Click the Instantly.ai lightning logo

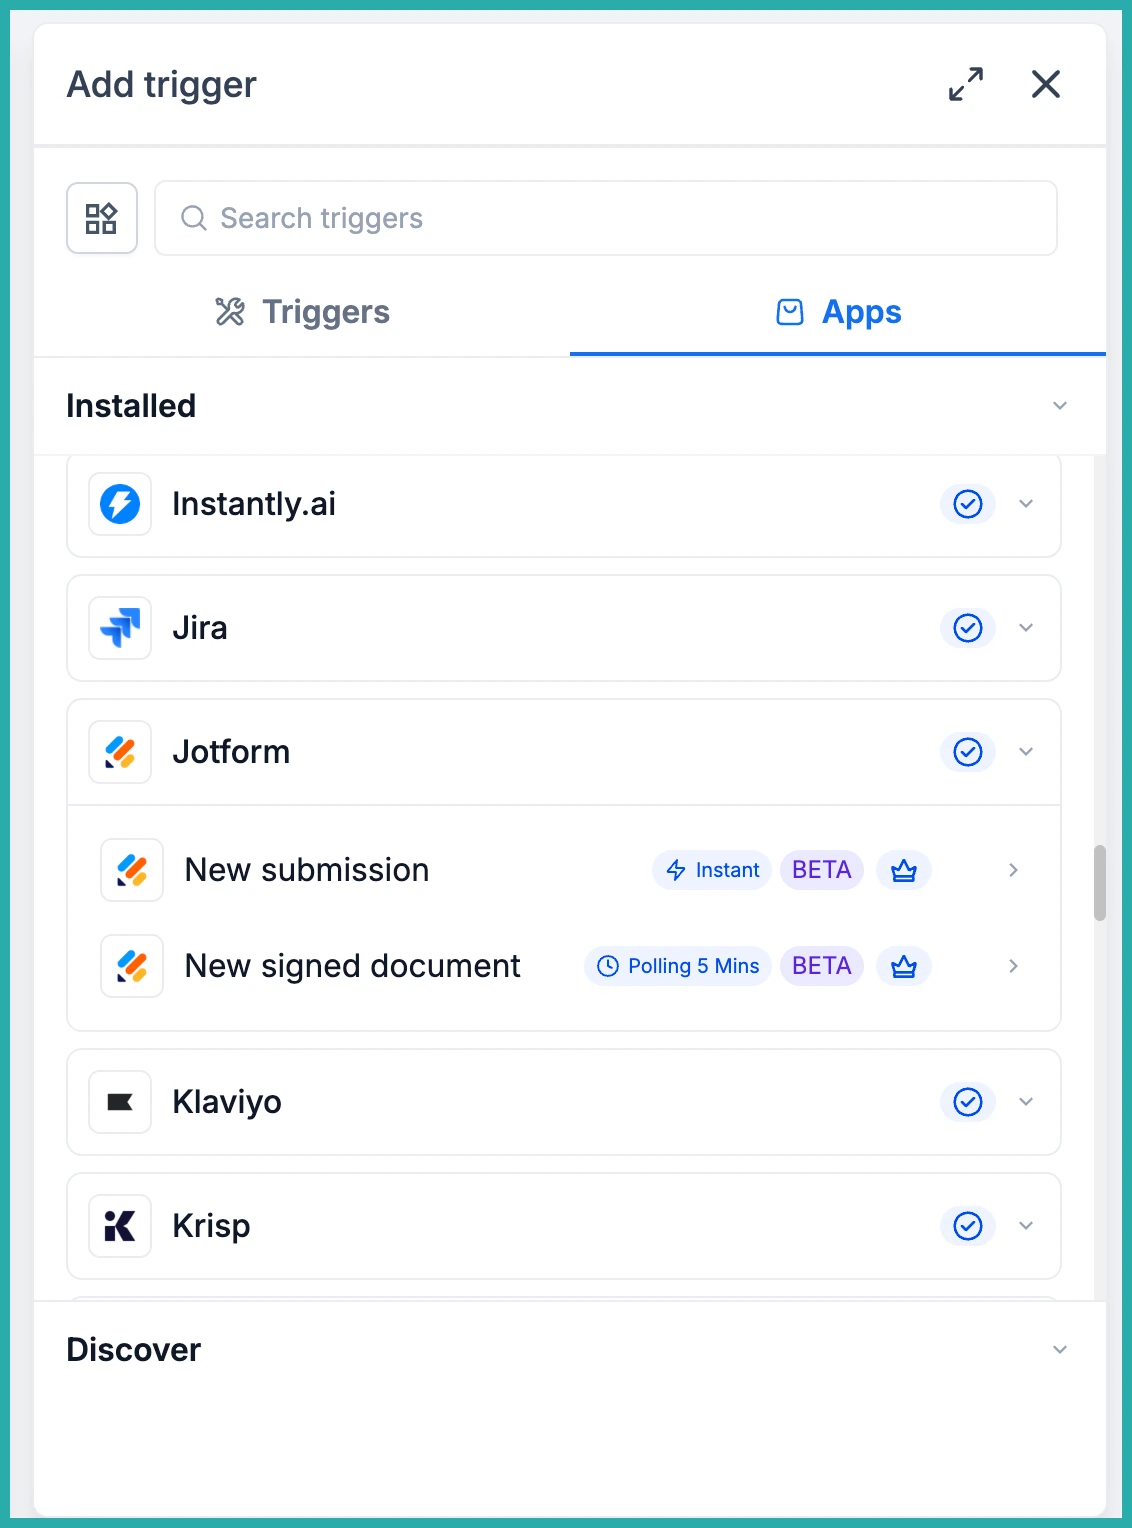[120, 504]
